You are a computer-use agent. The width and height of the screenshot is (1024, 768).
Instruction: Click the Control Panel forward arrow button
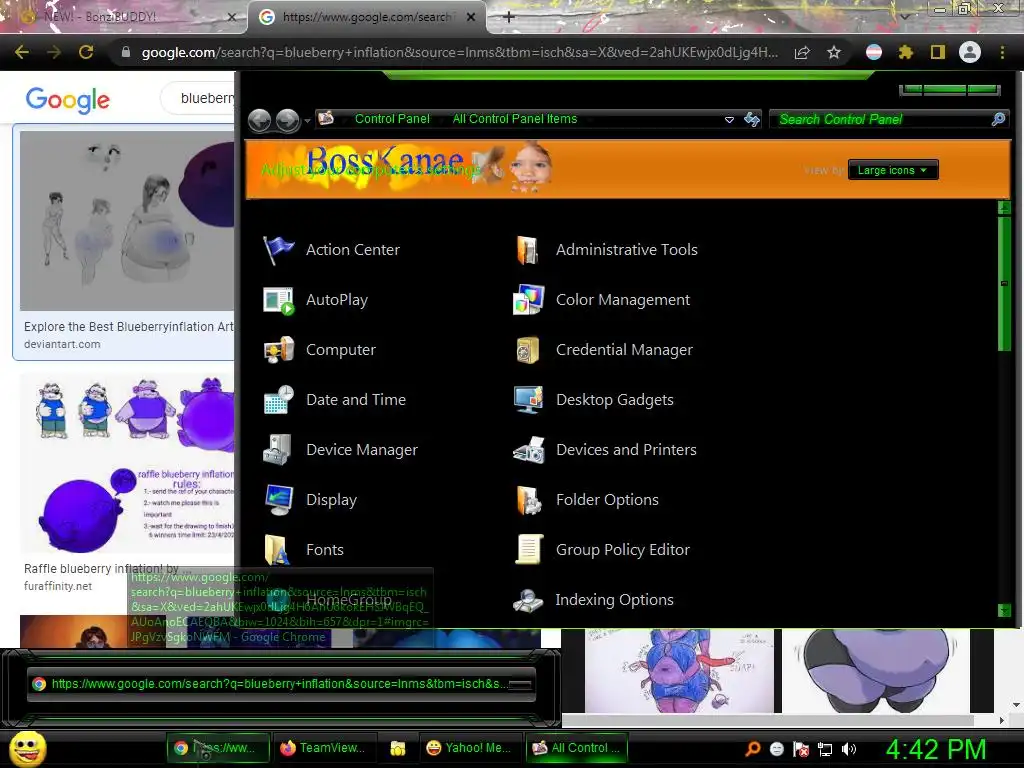tap(287, 120)
